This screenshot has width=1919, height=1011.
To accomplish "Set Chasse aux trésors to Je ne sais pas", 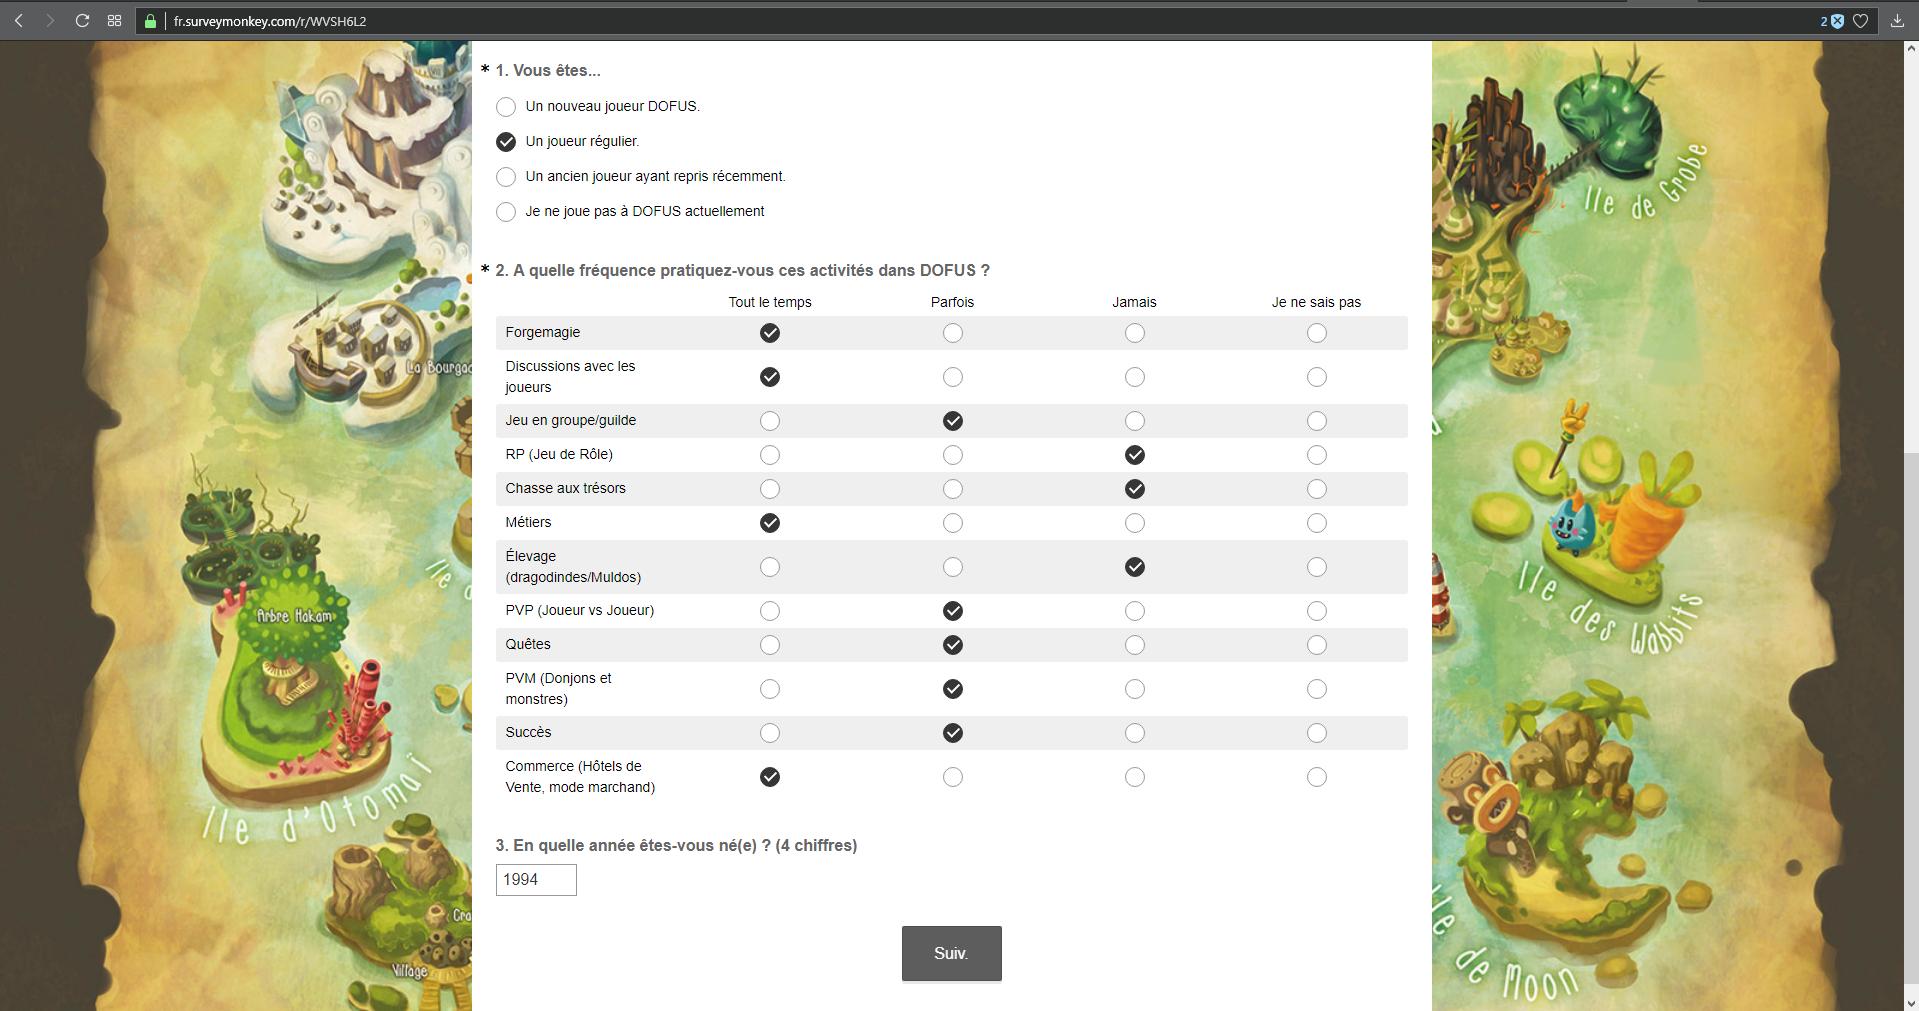I will pyautogui.click(x=1316, y=489).
